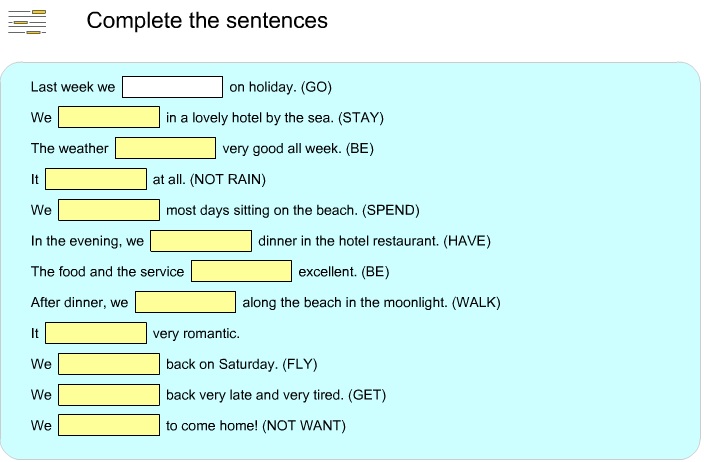Click the HAVE dinner answer box
The image size is (704, 462).
pyautogui.click(x=200, y=241)
